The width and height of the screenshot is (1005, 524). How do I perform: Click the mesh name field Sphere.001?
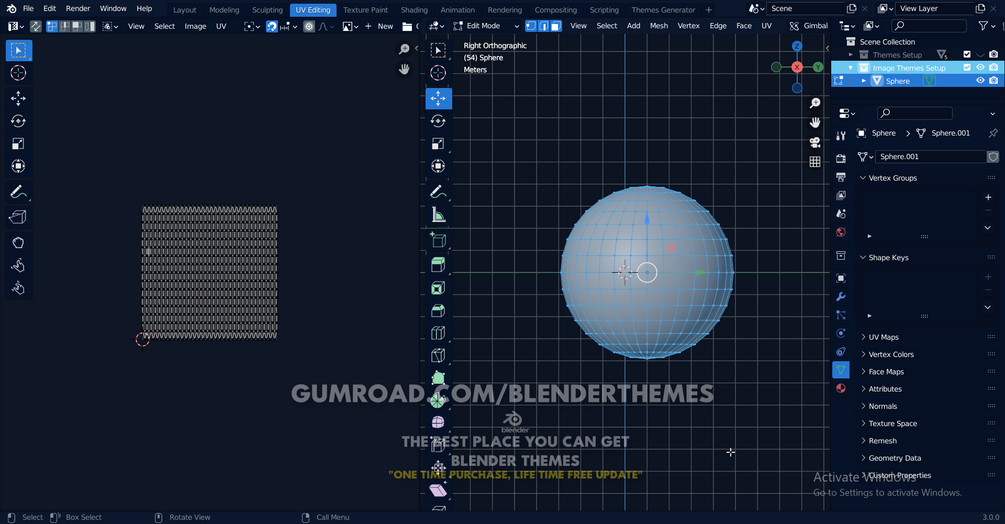(x=931, y=156)
